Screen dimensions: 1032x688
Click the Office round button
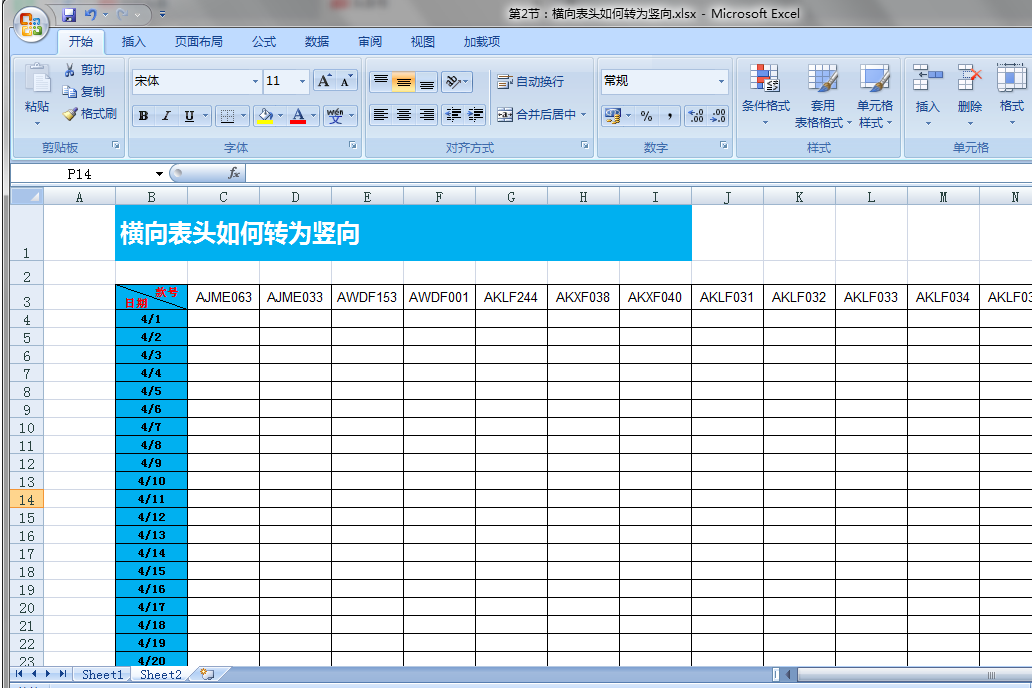coord(31,25)
